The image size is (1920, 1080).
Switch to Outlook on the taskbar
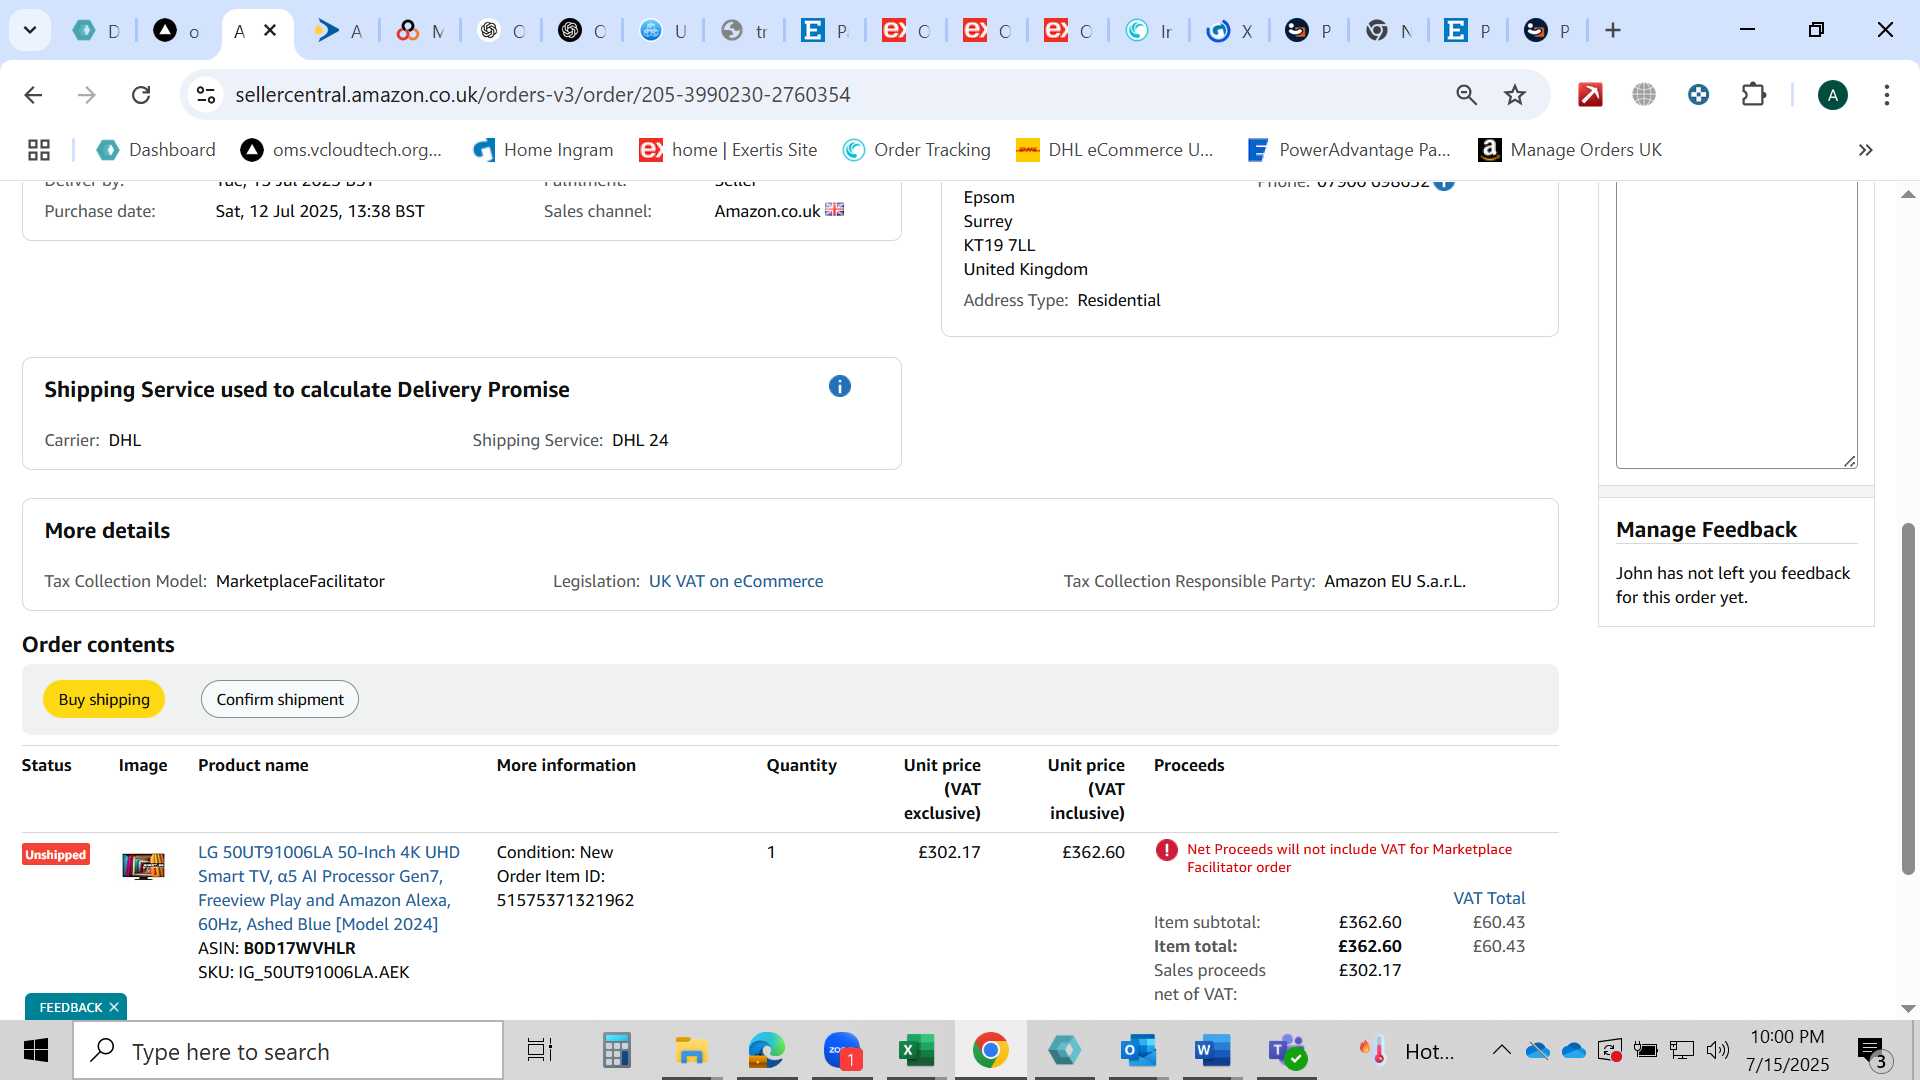pos(1138,1050)
